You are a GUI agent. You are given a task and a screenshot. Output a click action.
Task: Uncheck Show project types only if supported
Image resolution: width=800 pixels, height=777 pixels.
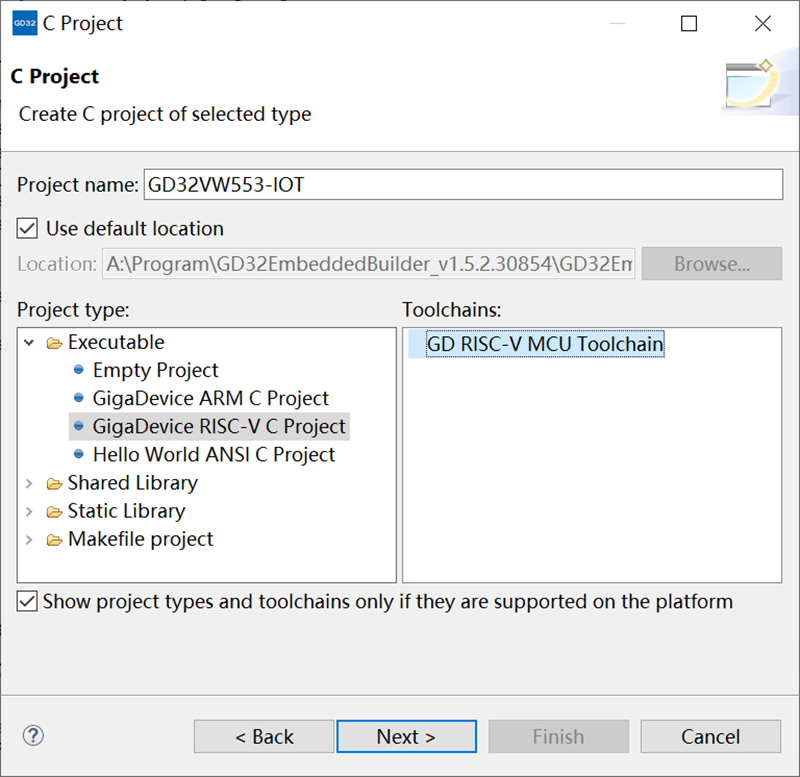27,601
